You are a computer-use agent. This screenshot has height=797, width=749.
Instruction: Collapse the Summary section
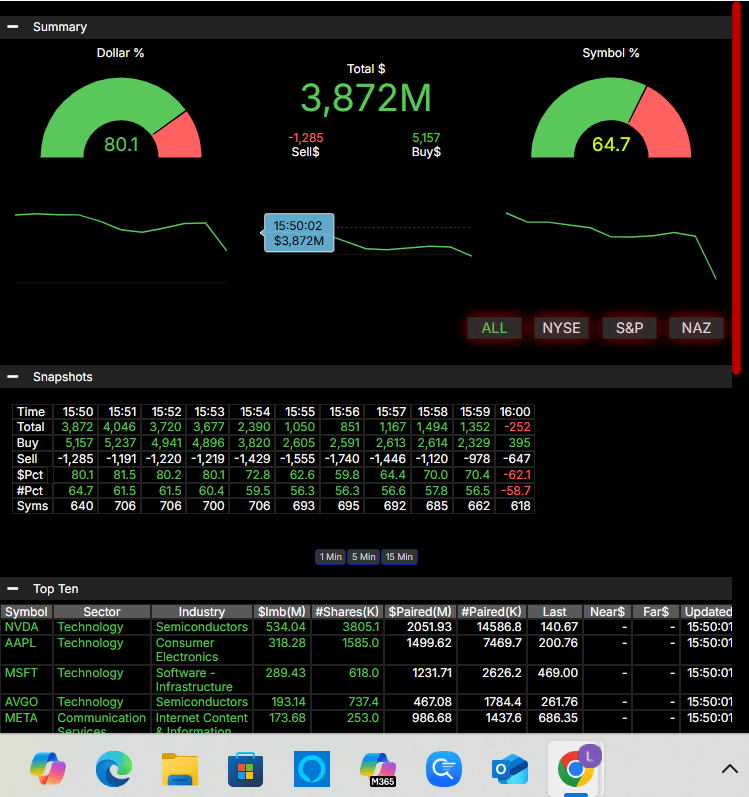click(x=13, y=27)
